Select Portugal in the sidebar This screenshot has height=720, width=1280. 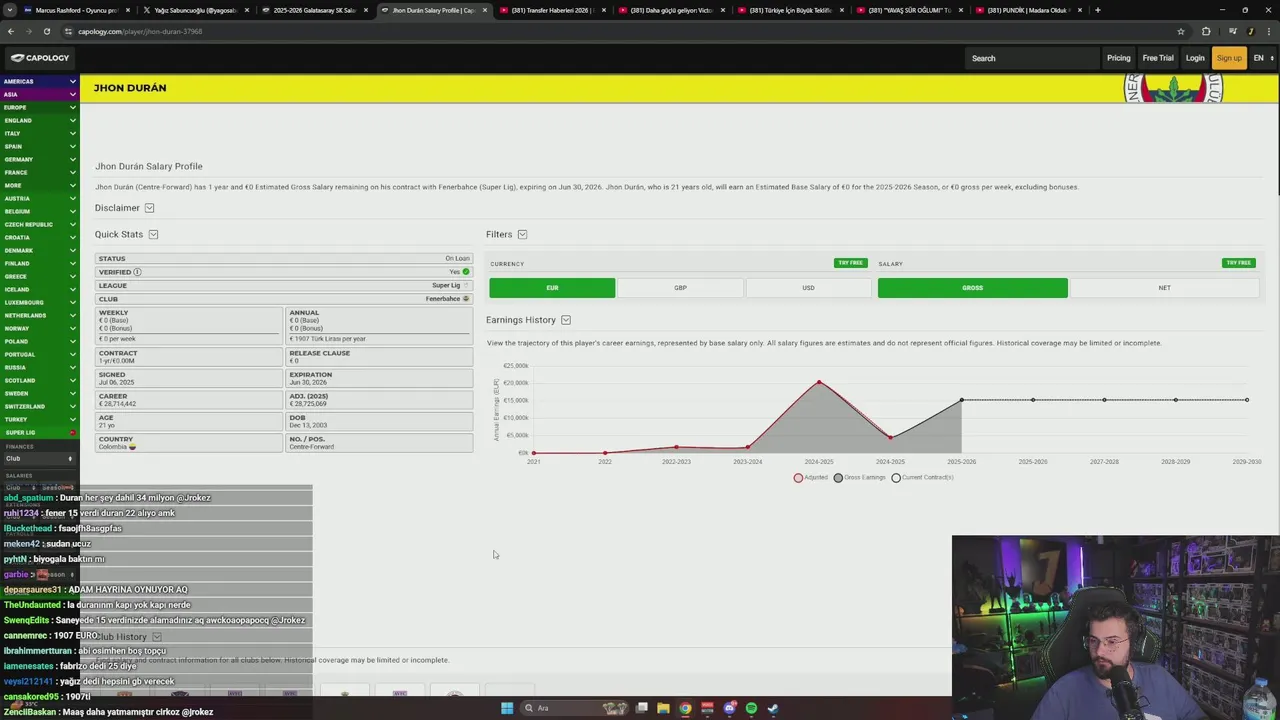click(x=39, y=354)
